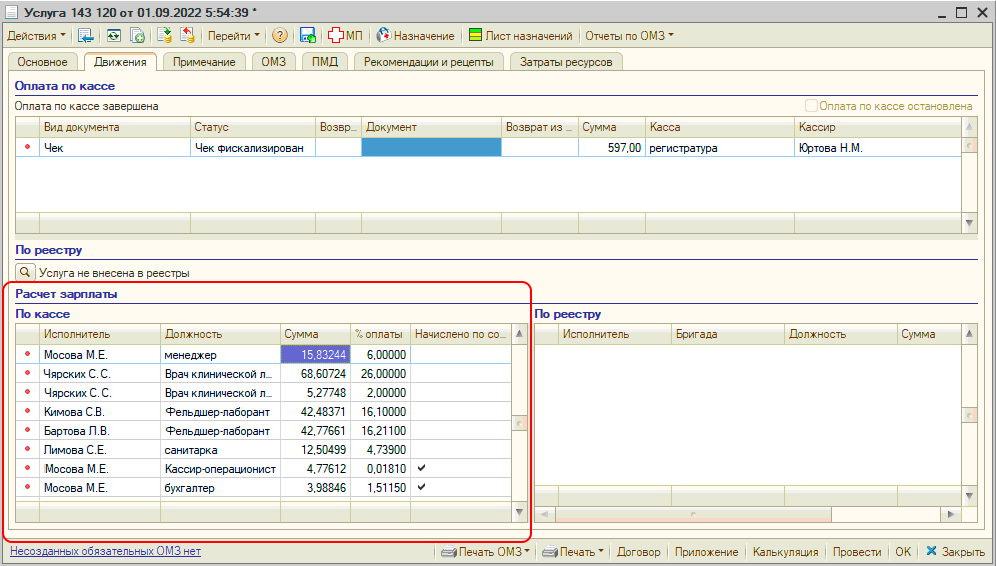Screen dimensions: 996x566
Task: Click the refresh icon in toolbar
Action: coord(113,36)
